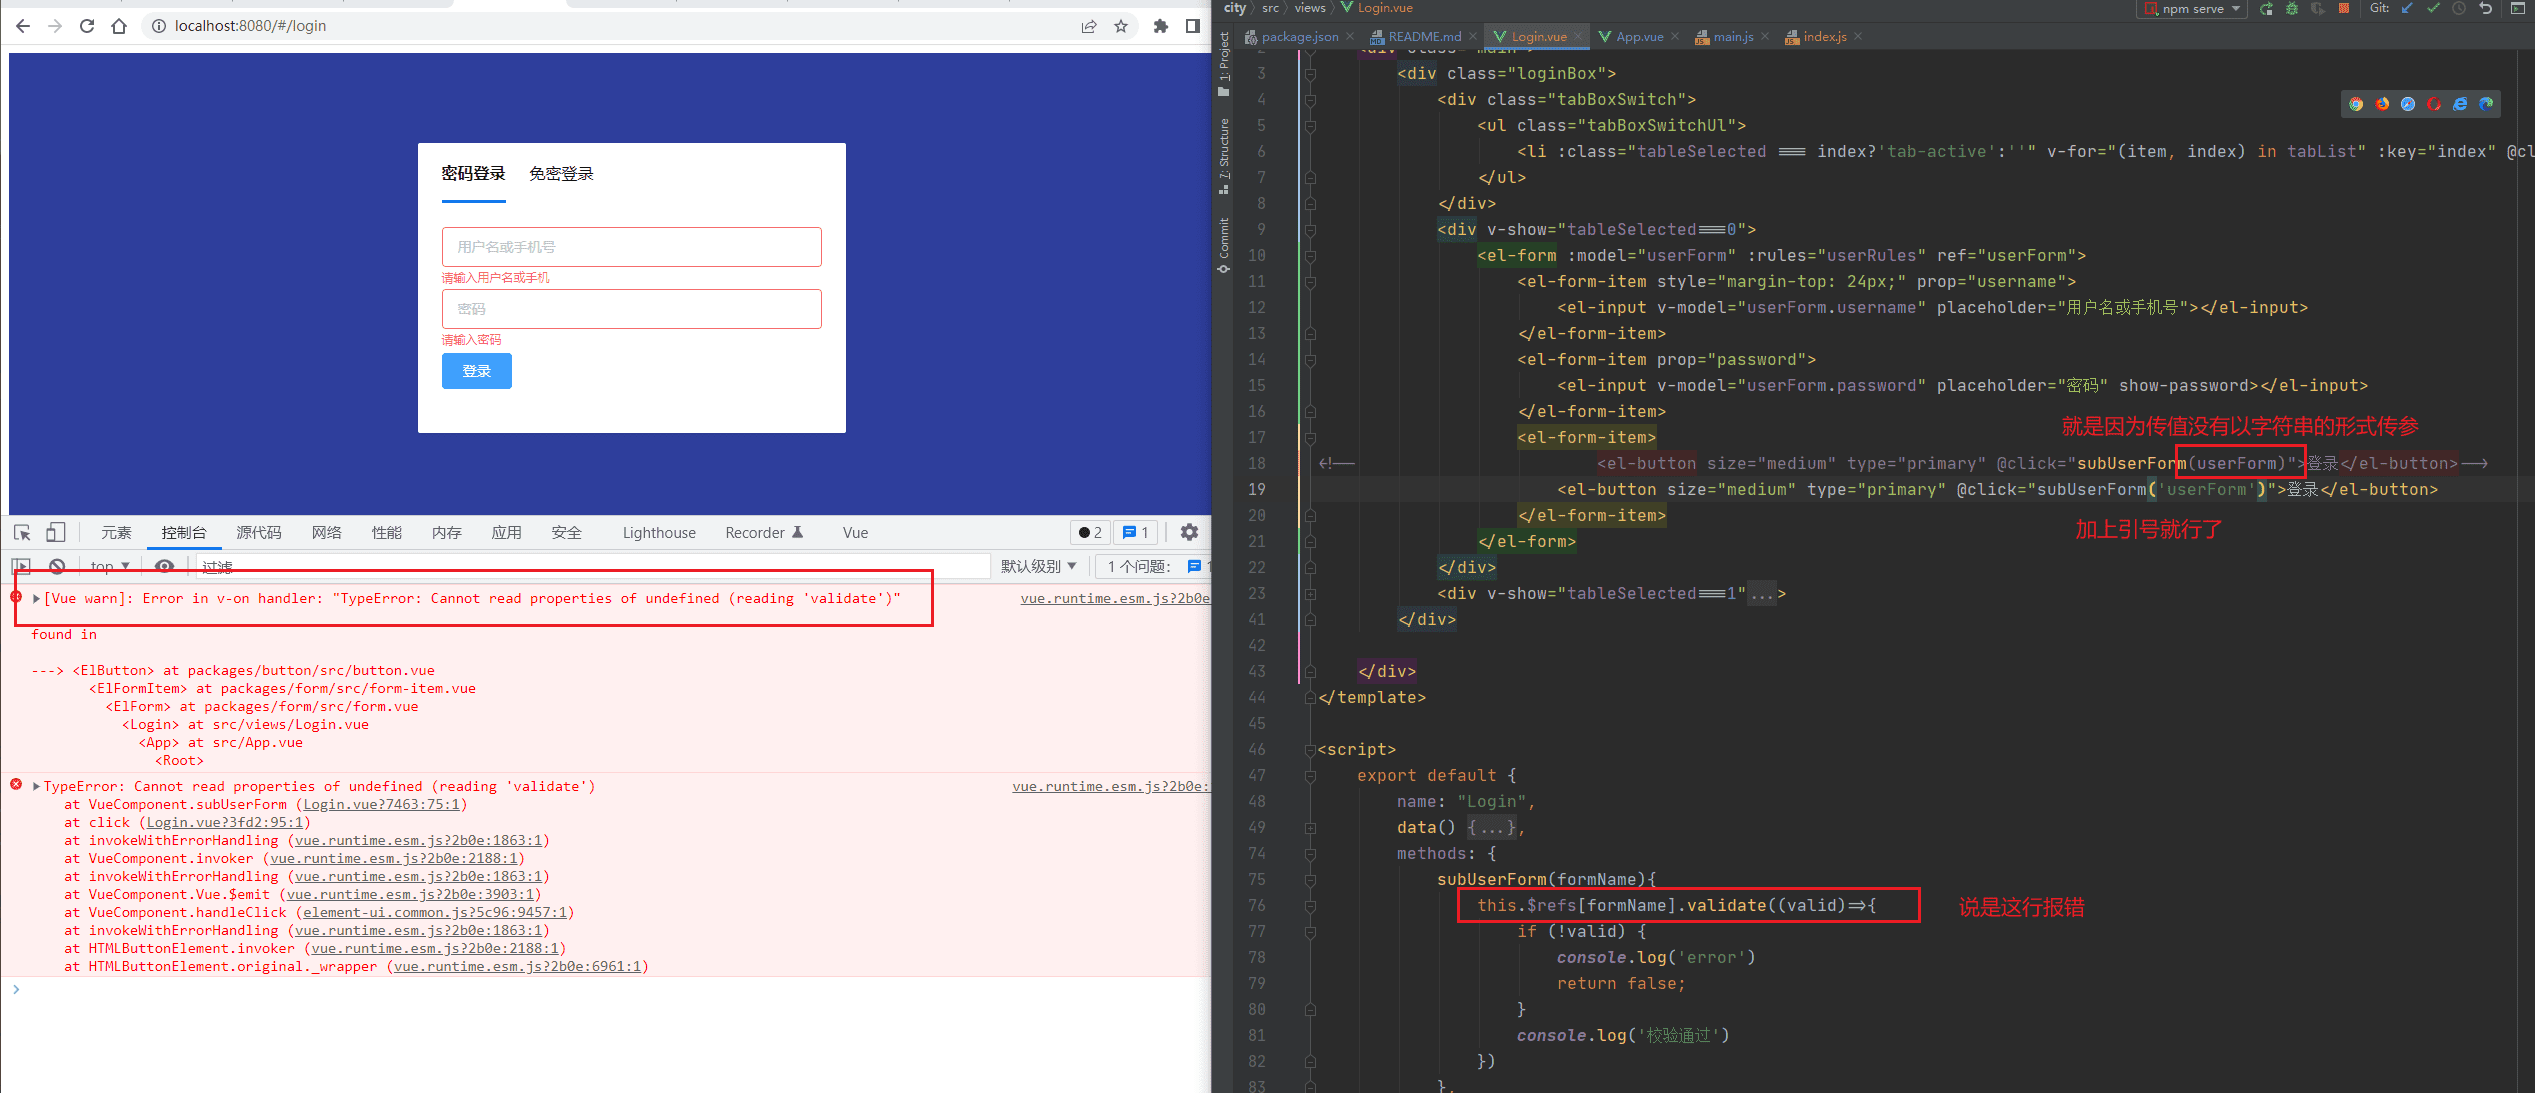Viewport: 2535px width, 1093px height.
Task: Expand the TypeError stack trace
Action: click(x=37, y=787)
